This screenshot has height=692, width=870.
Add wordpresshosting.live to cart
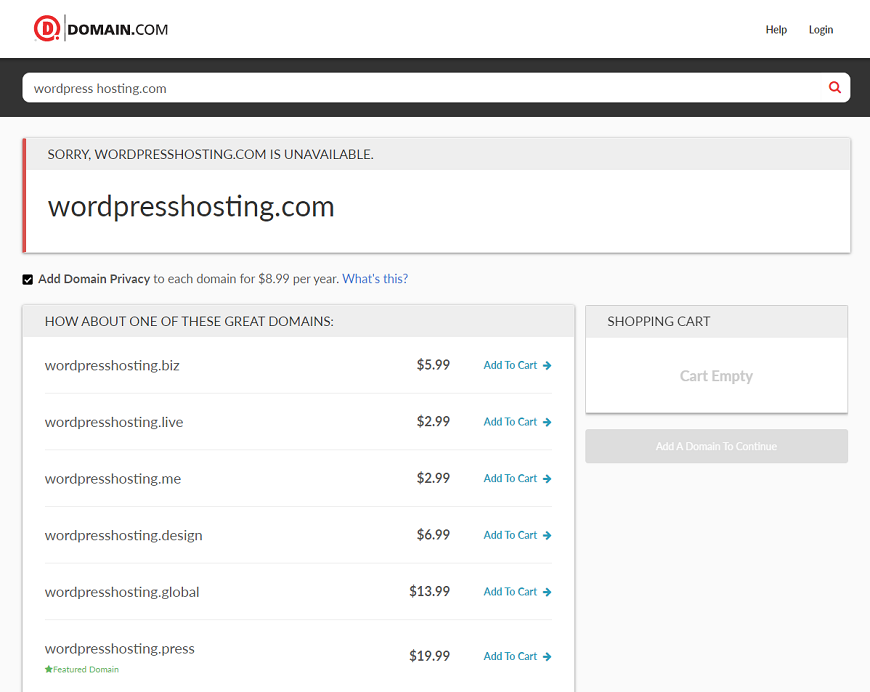pyautogui.click(x=517, y=422)
